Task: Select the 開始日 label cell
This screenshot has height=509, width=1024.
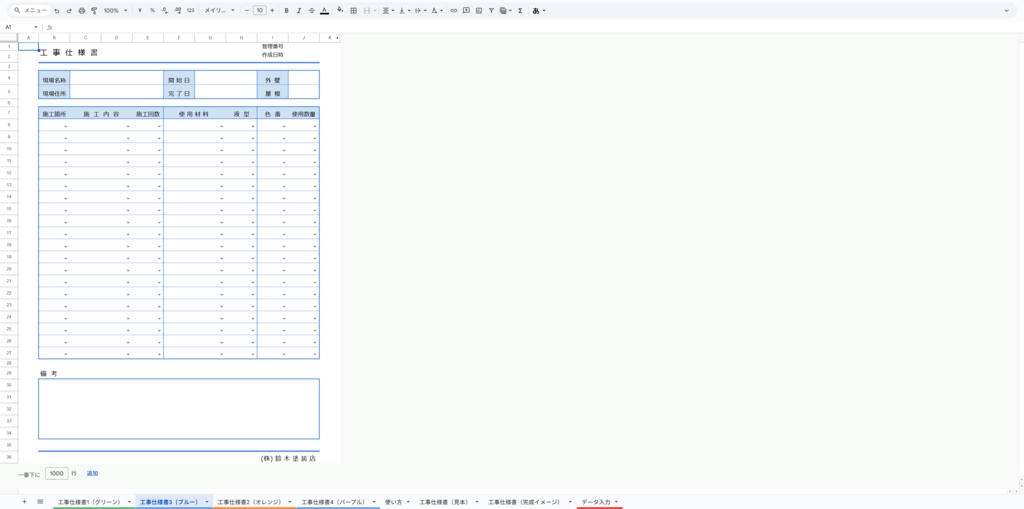Action: [x=179, y=79]
